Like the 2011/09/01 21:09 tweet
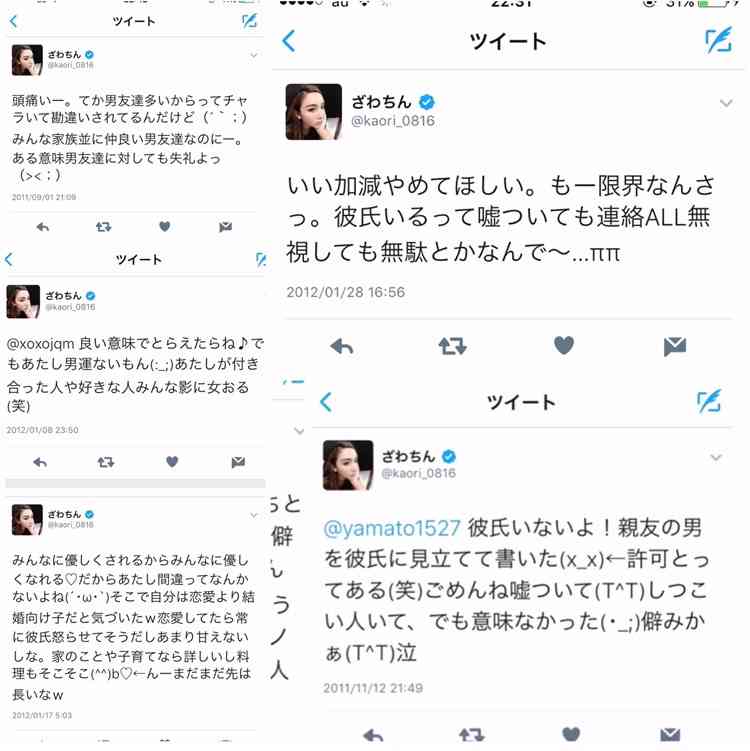This screenshot has width=750, height=751. point(164,226)
